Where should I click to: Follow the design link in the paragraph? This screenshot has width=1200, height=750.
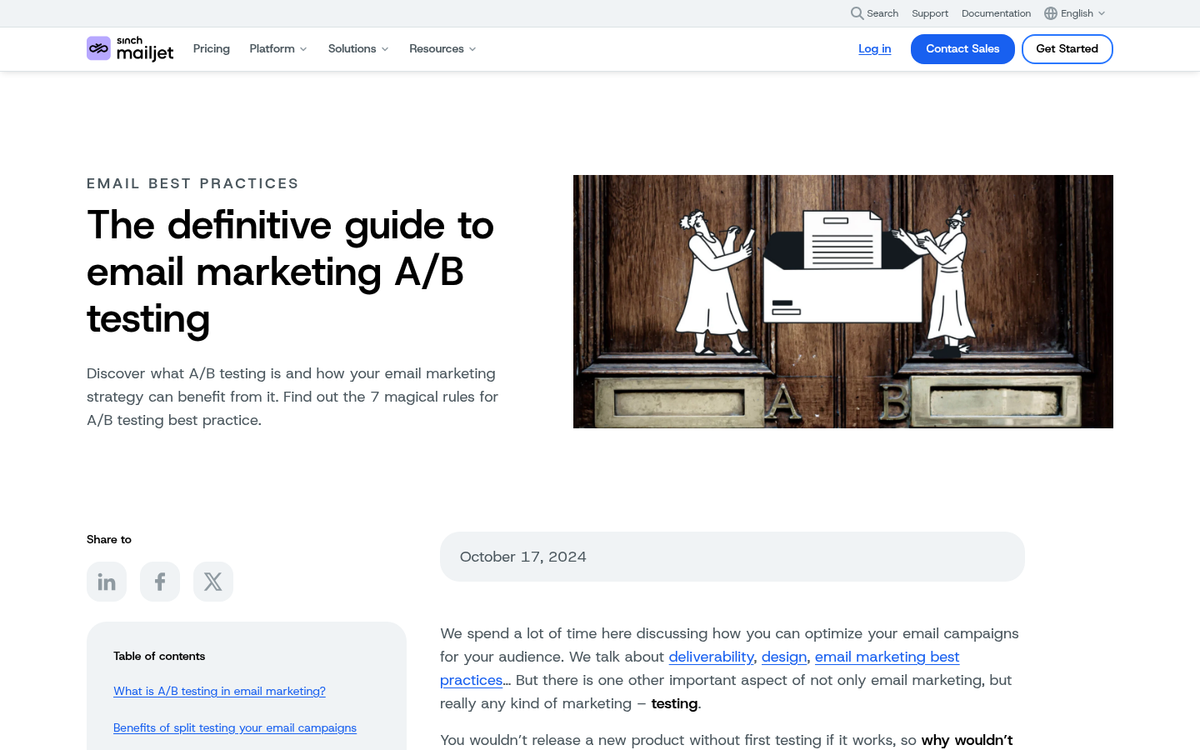(x=784, y=657)
